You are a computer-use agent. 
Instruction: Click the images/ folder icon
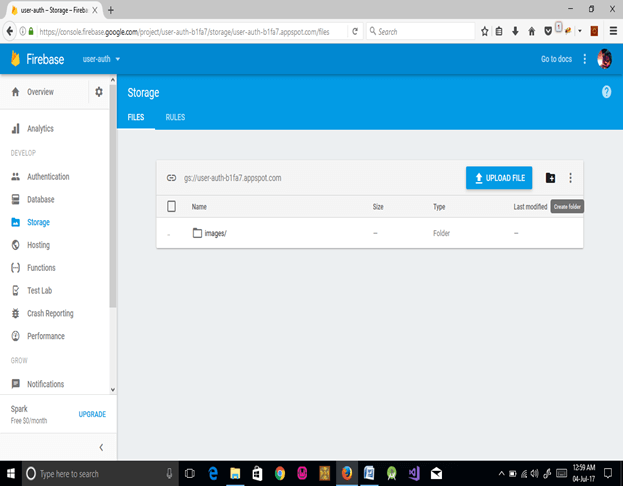coord(197,233)
